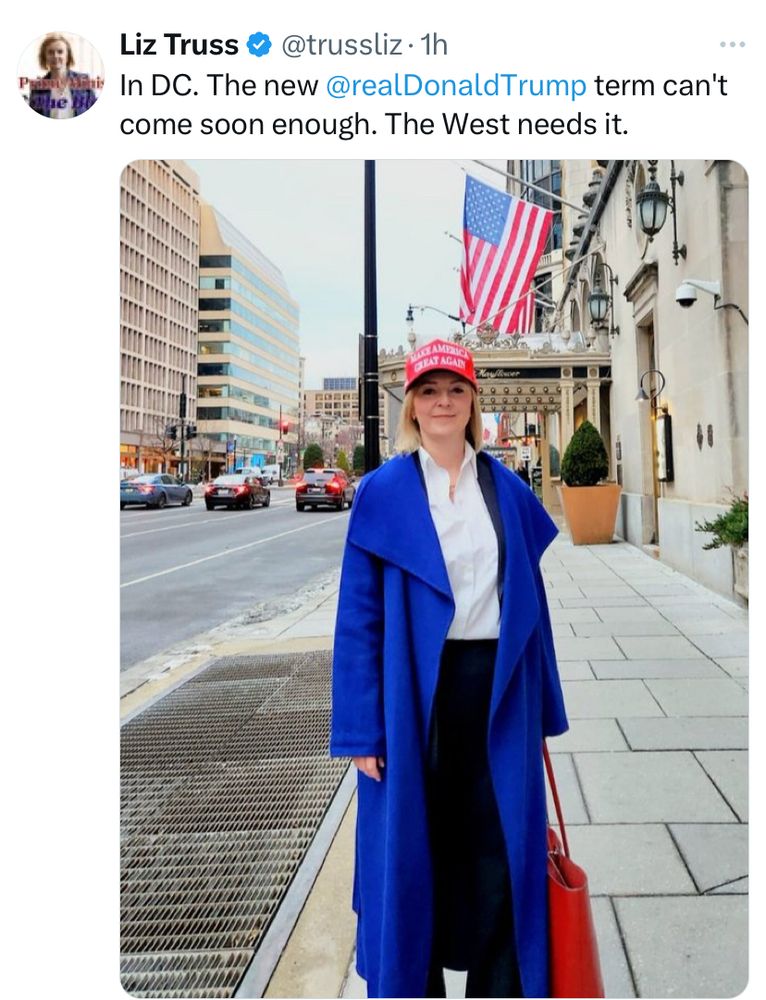Click the American flag in the photo

point(503,254)
